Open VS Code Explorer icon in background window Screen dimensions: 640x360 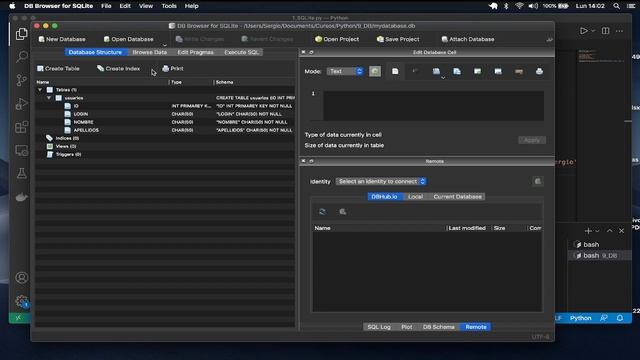click(22, 34)
